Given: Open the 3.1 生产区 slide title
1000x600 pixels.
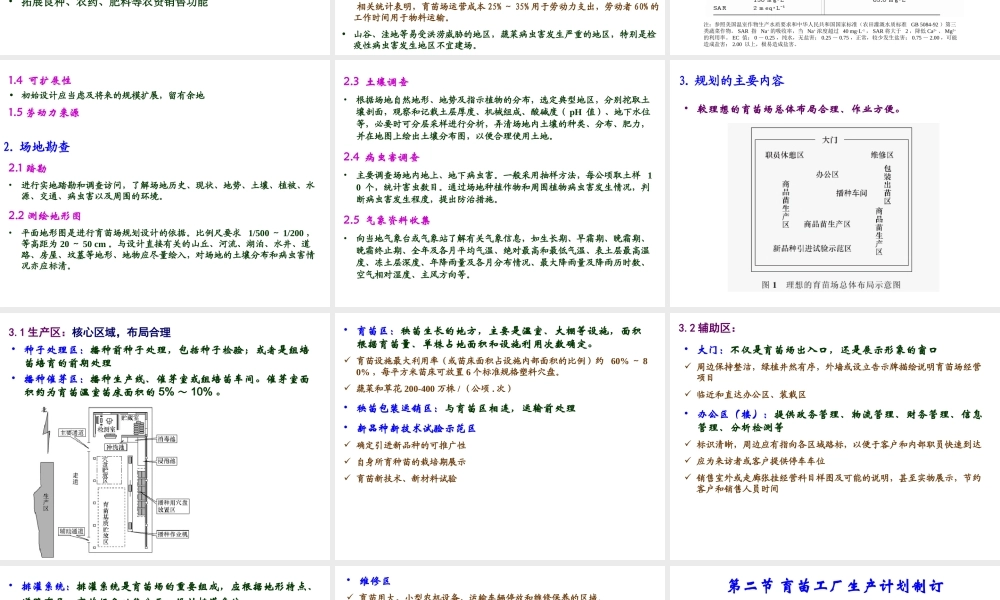Looking at the screenshot, I should click(89, 332).
